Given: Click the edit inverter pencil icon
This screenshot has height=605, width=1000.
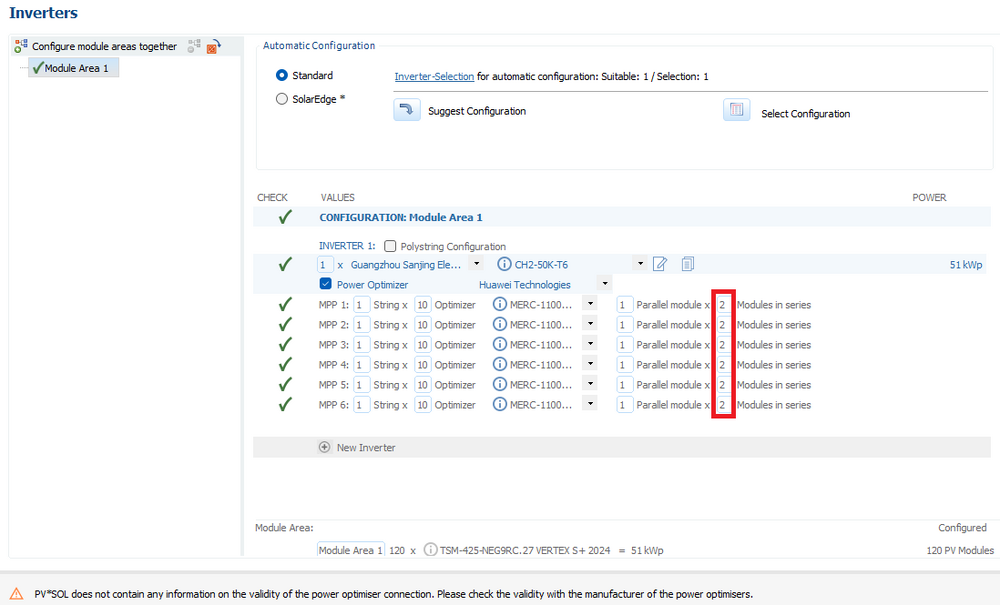Looking at the screenshot, I should (660, 264).
